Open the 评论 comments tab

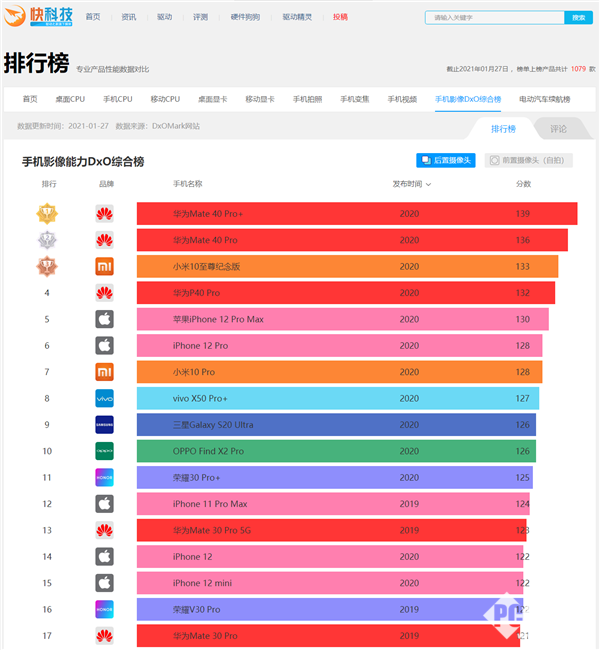tap(558, 129)
